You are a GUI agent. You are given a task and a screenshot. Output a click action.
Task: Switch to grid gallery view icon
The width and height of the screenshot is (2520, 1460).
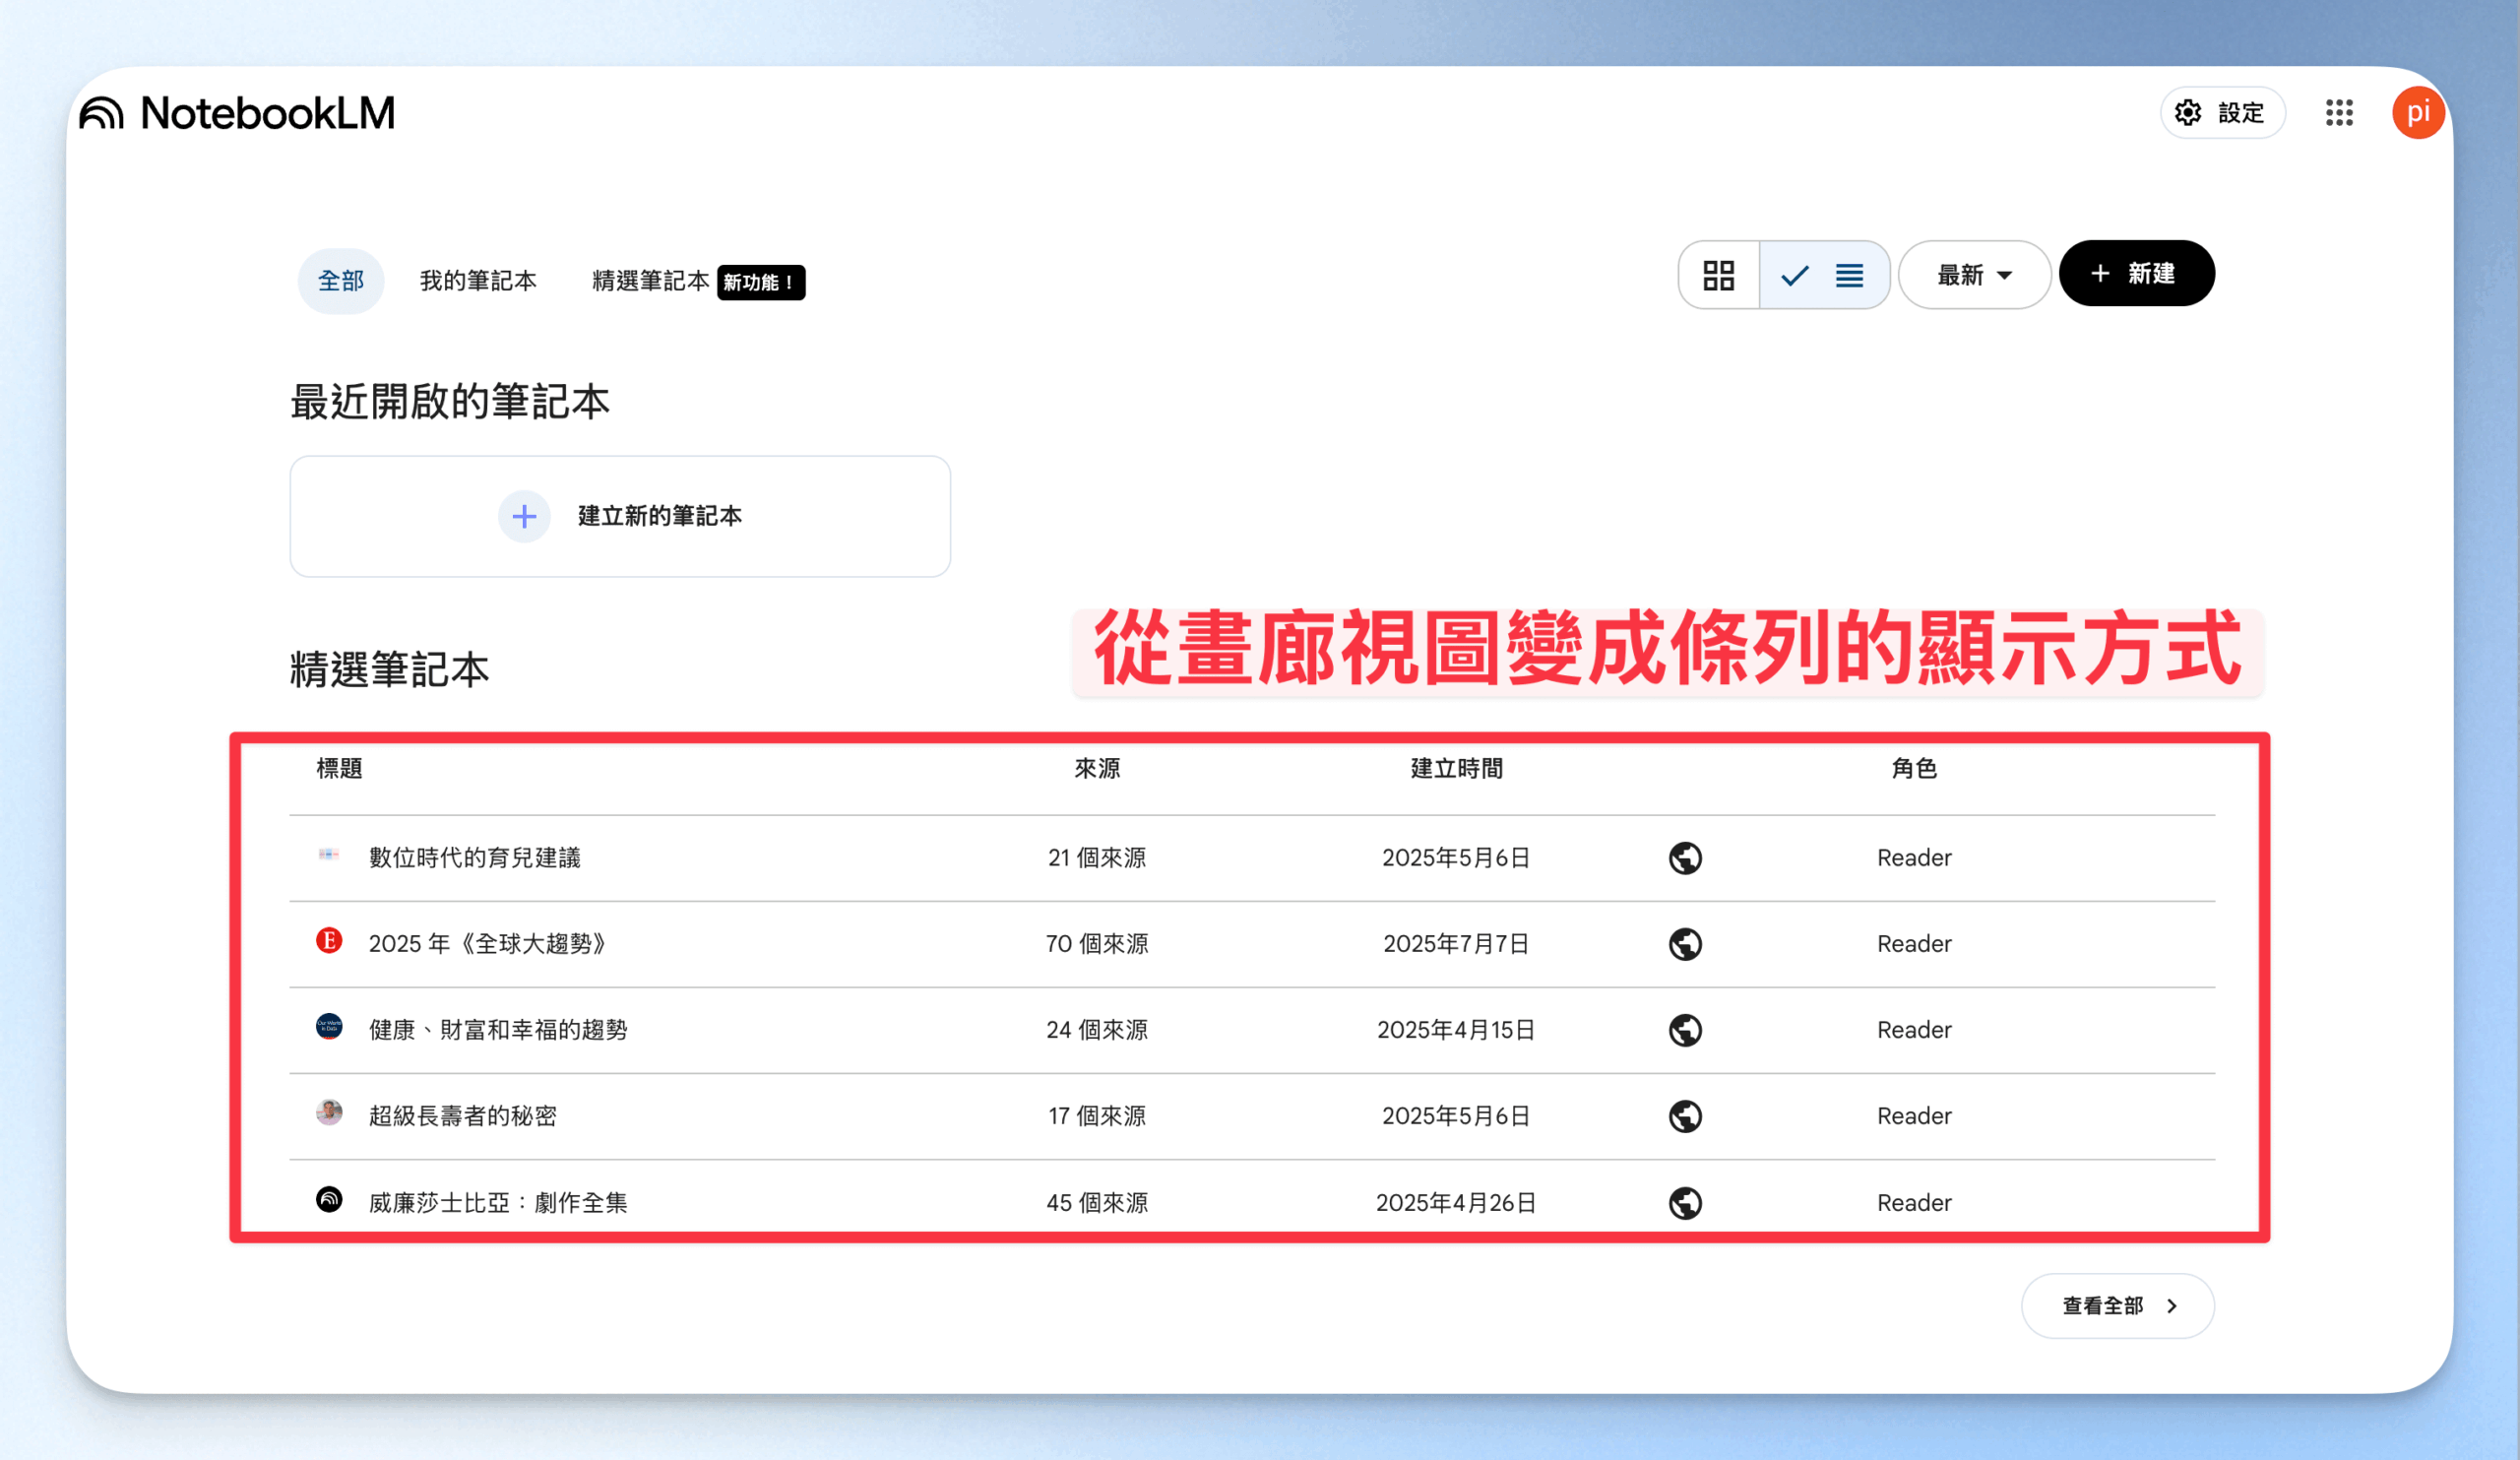[x=1718, y=275]
